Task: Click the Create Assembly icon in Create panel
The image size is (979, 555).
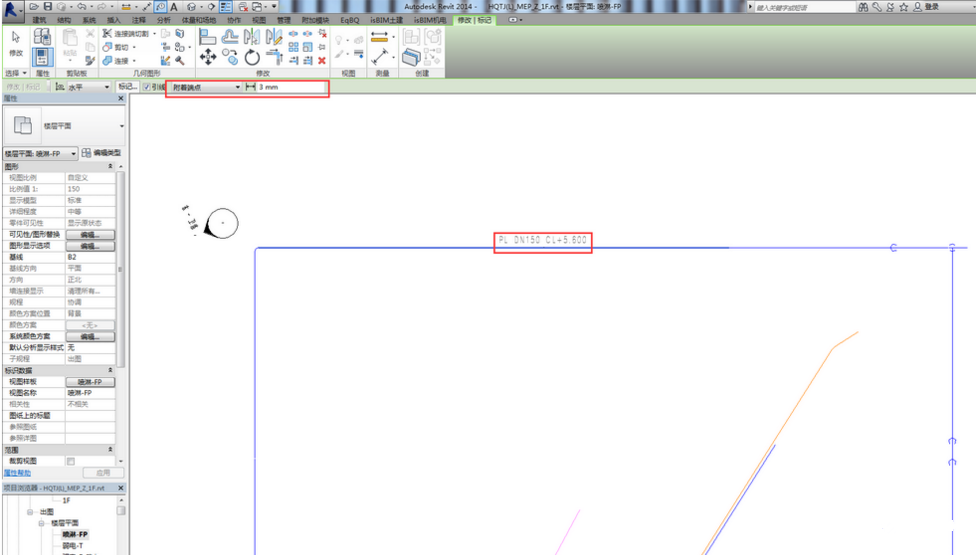Action: point(411,37)
